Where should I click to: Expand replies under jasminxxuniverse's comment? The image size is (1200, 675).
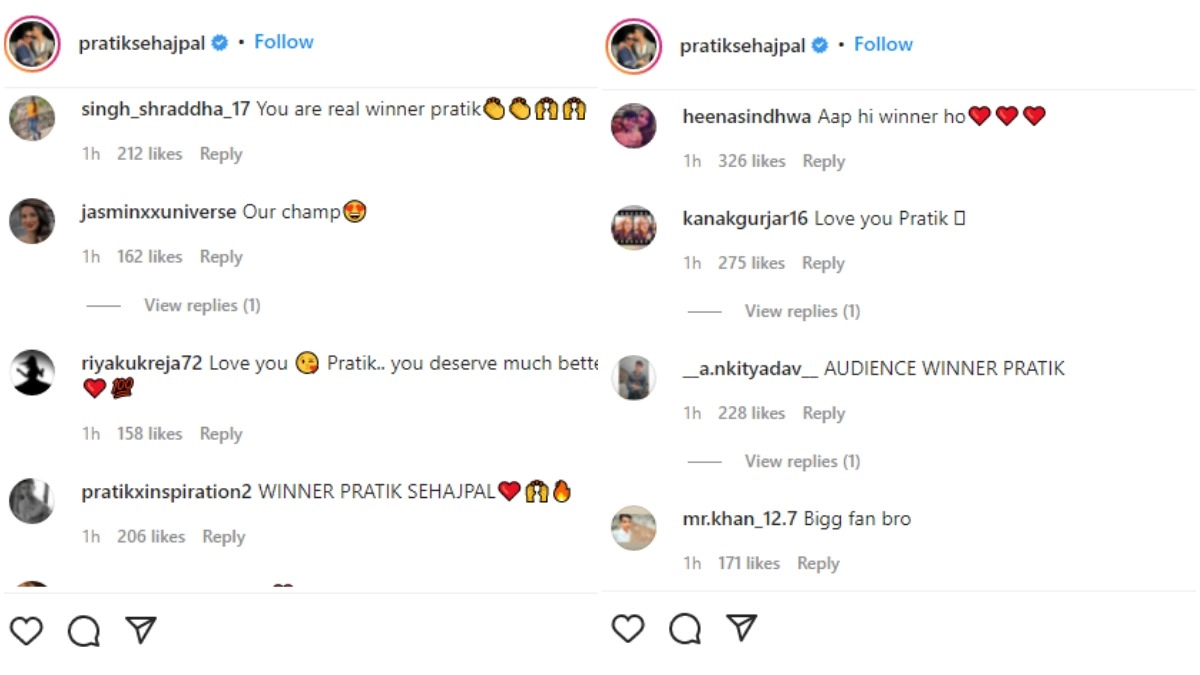coord(202,305)
